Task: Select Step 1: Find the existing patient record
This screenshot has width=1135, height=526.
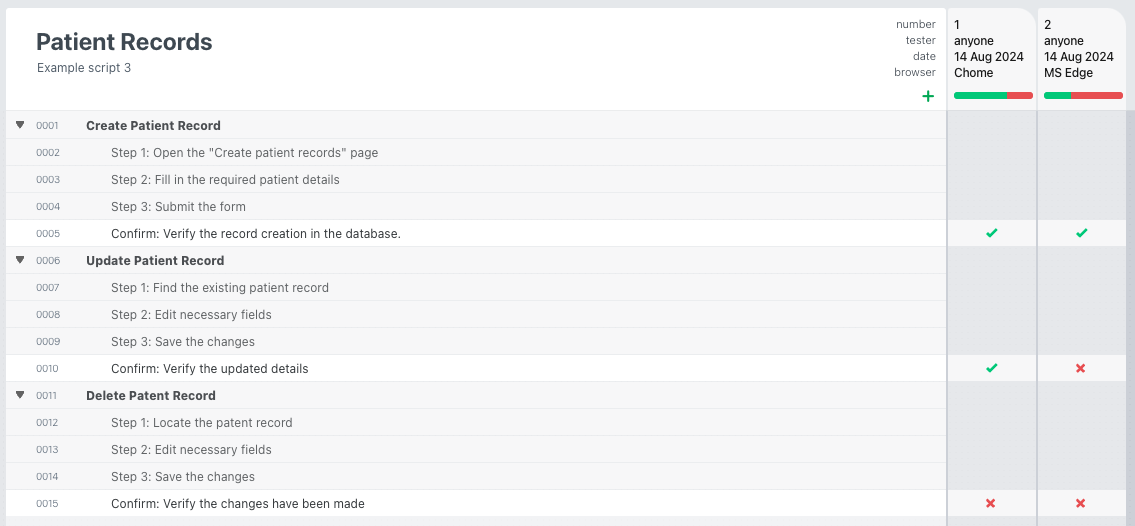Action: point(220,288)
